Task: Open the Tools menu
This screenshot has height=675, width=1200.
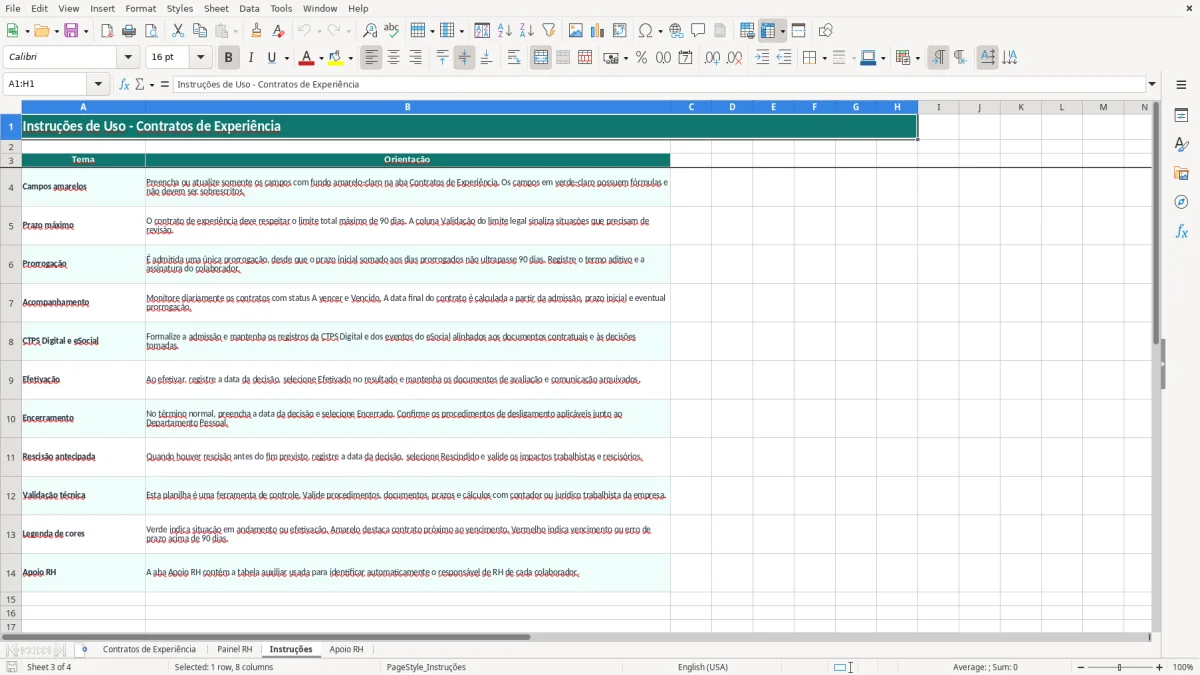Action: (281, 8)
